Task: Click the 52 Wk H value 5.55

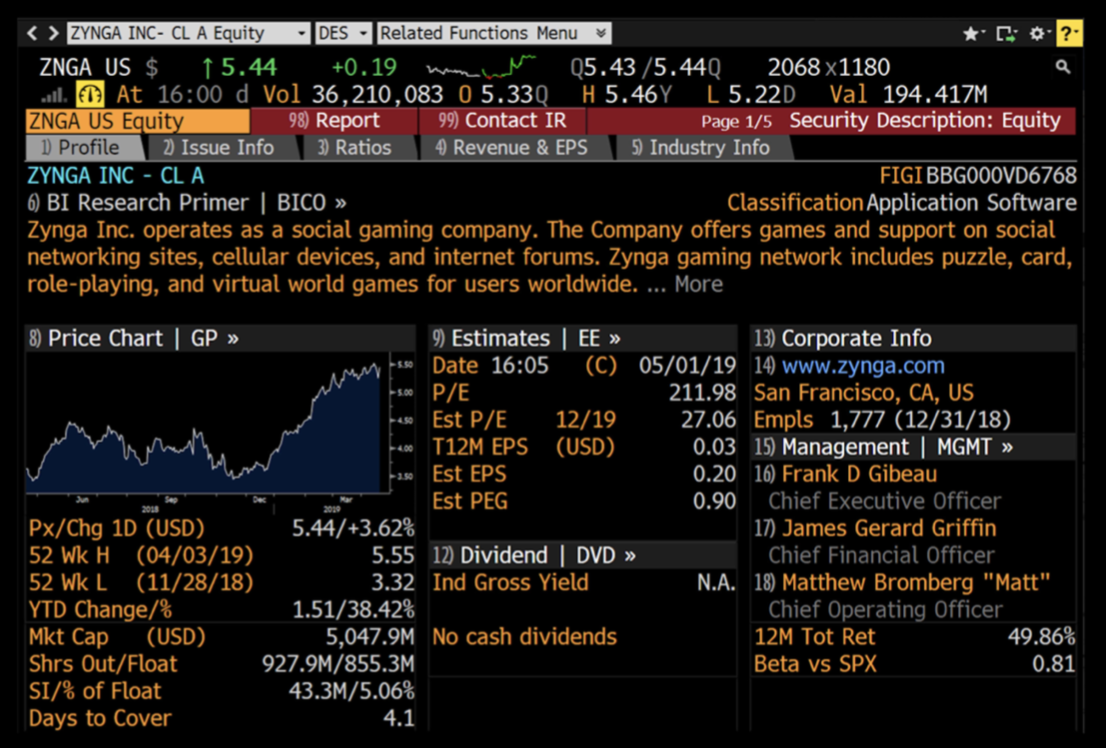Action: pyautogui.click(x=393, y=555)
